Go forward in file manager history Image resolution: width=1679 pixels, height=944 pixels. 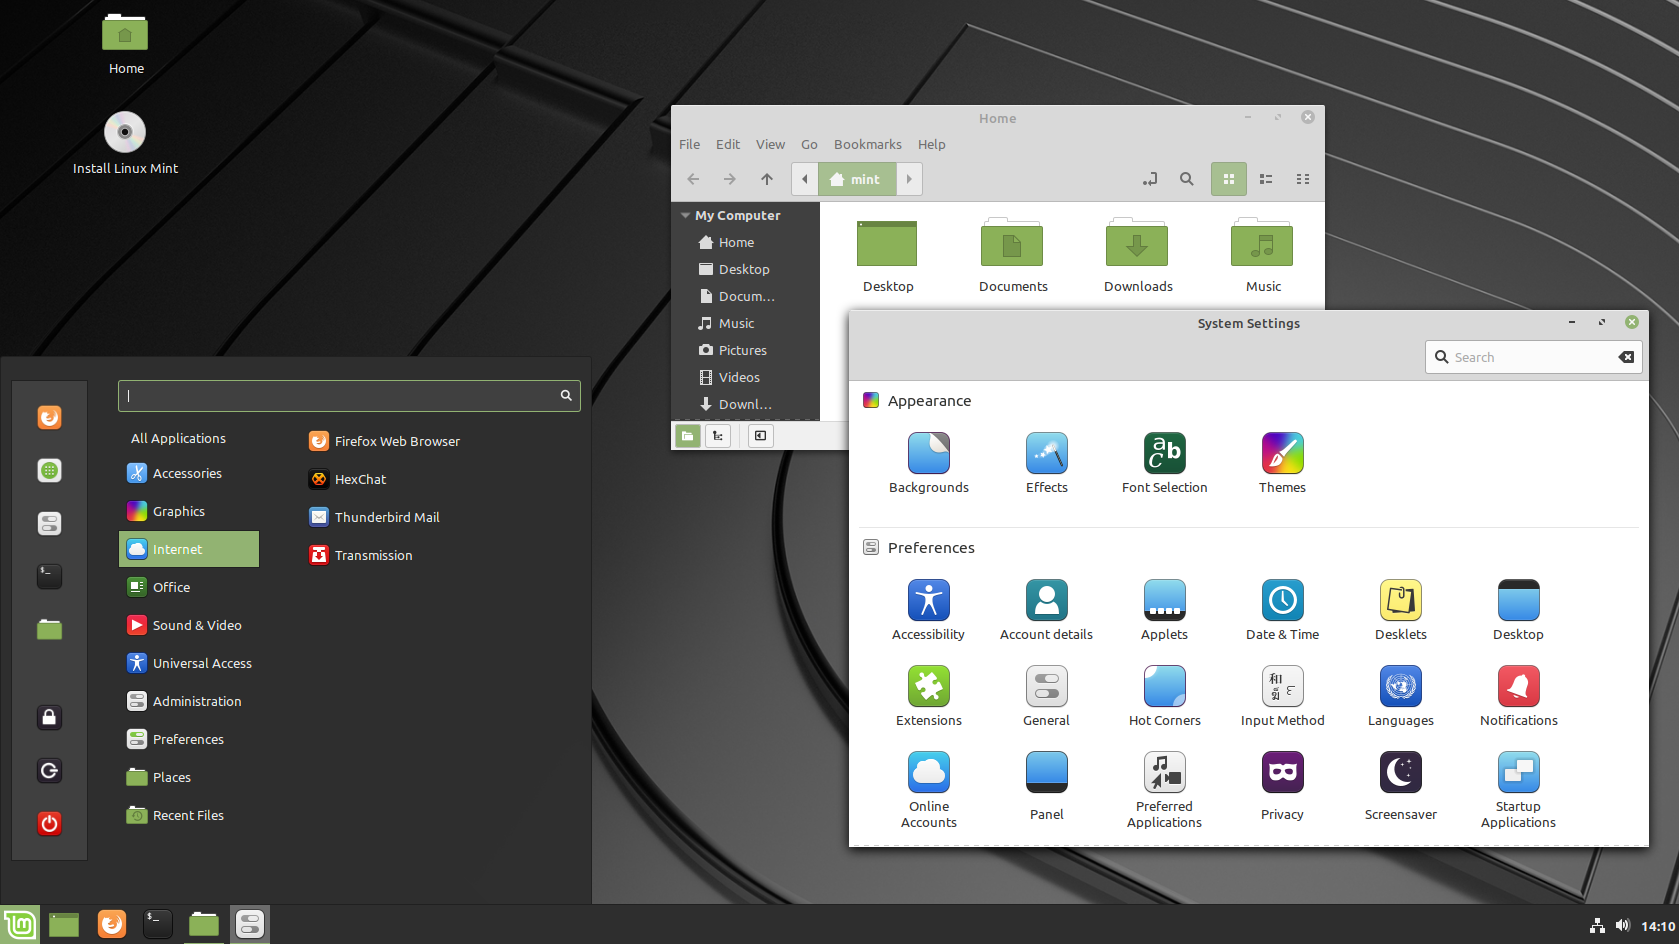730,179
